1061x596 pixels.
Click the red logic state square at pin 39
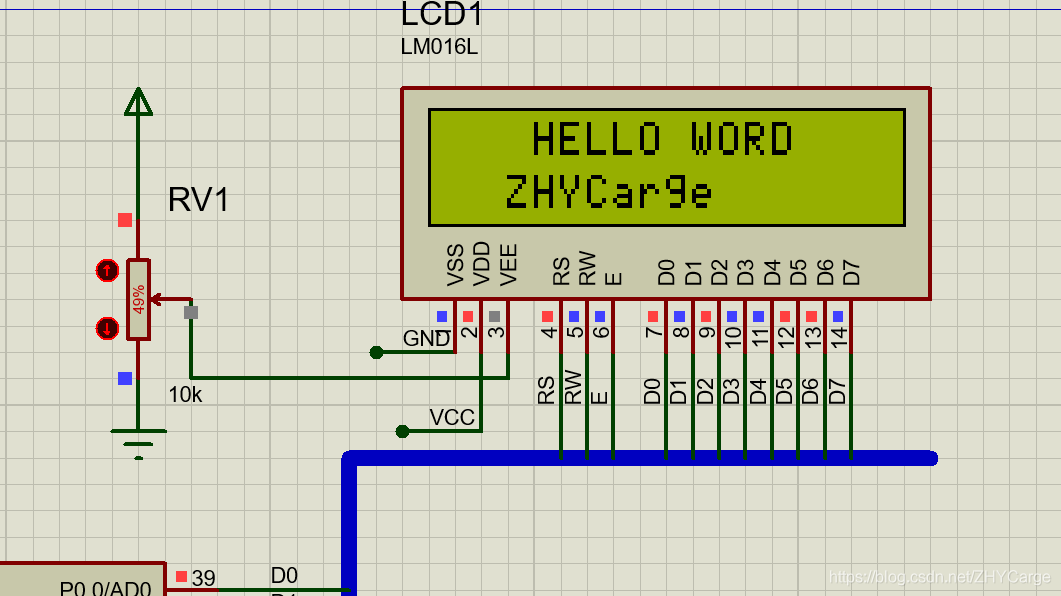coord(181,576)
